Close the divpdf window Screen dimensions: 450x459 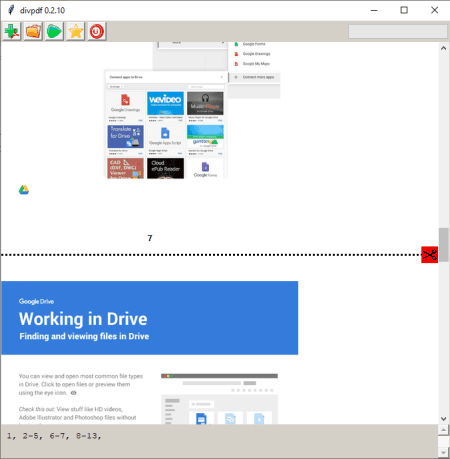click(434, 10)
